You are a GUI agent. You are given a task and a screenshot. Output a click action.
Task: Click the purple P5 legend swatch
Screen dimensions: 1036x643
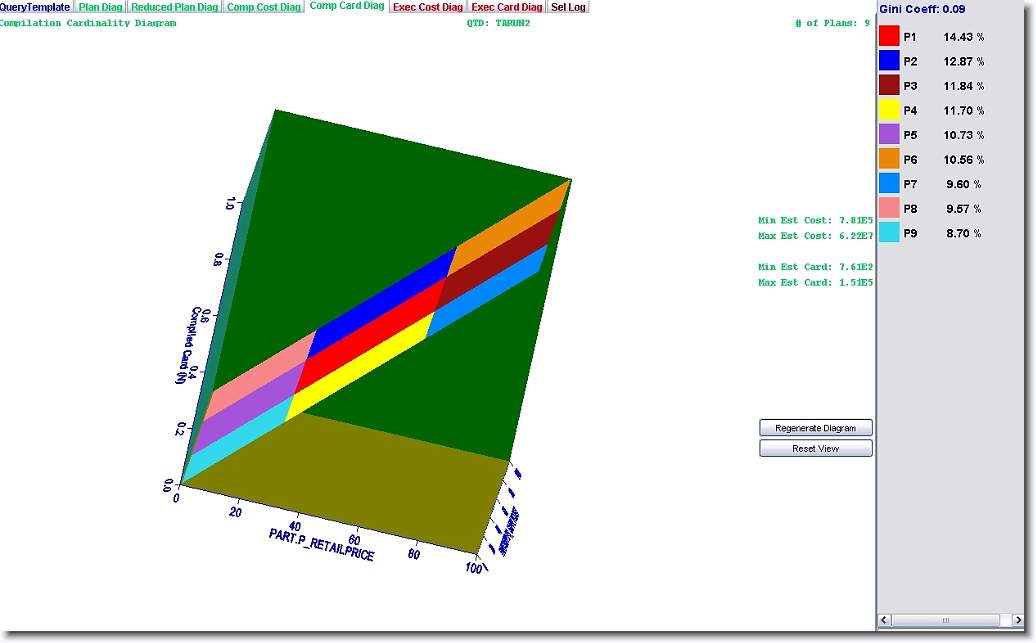(x=889, y=135)
